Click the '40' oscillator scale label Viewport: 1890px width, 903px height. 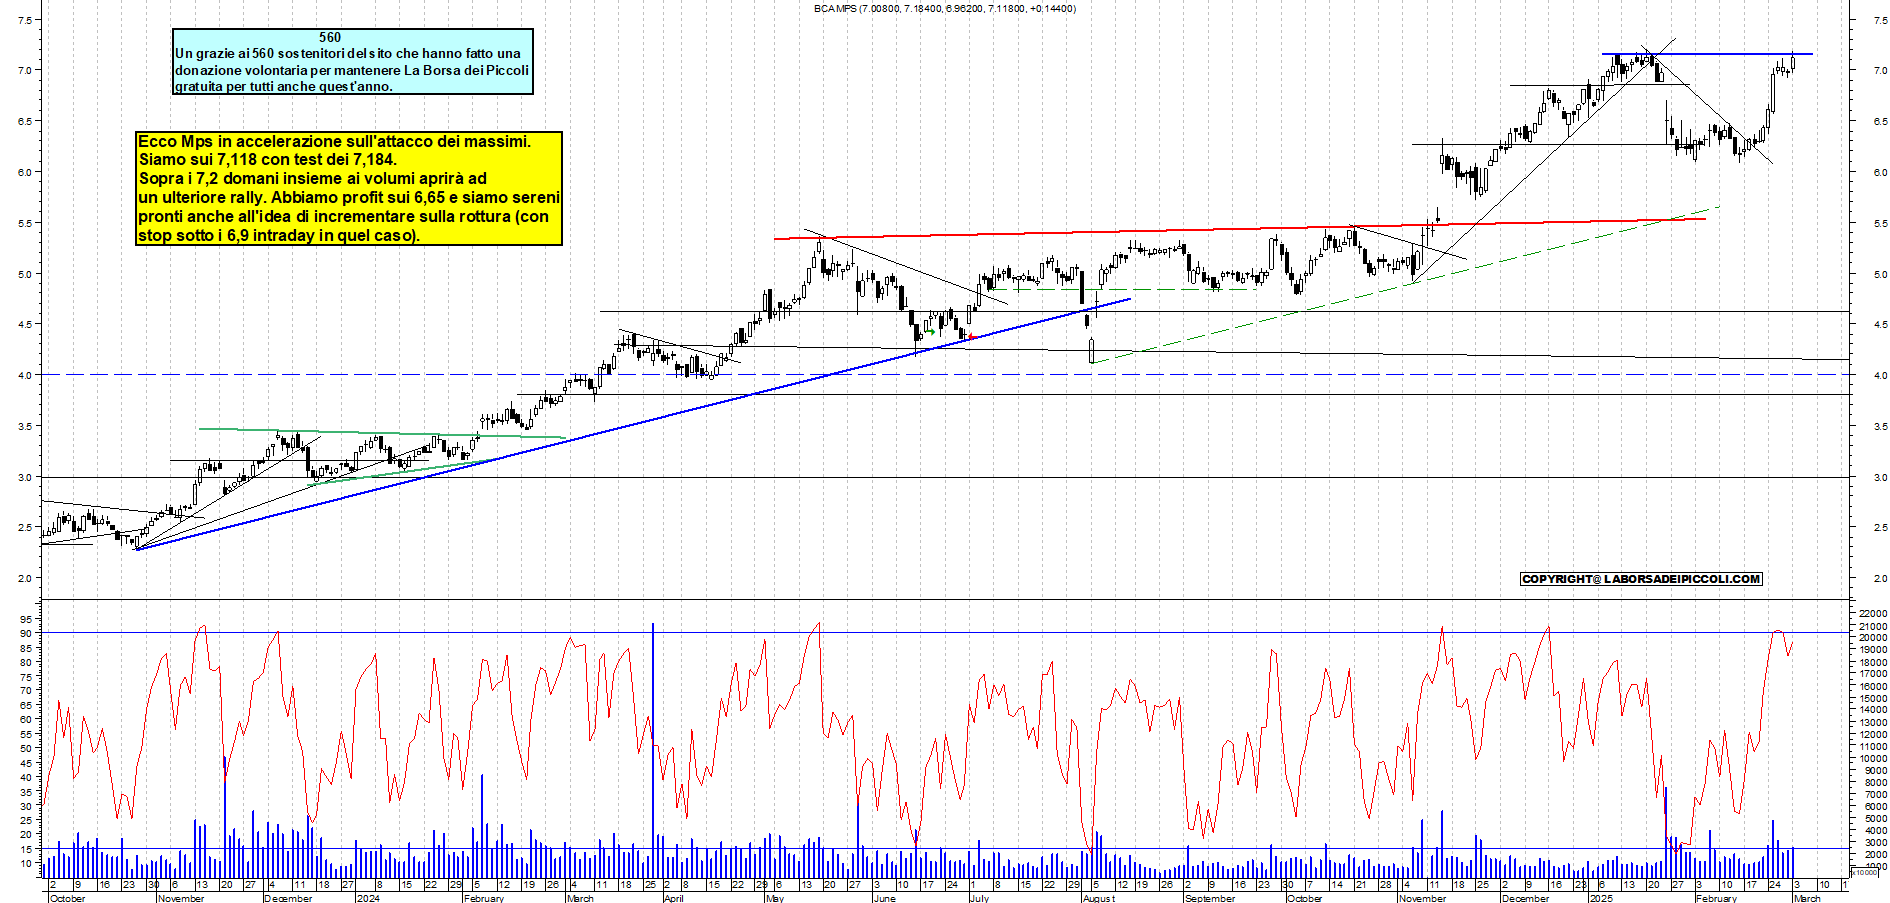click(x=25, y=777)
